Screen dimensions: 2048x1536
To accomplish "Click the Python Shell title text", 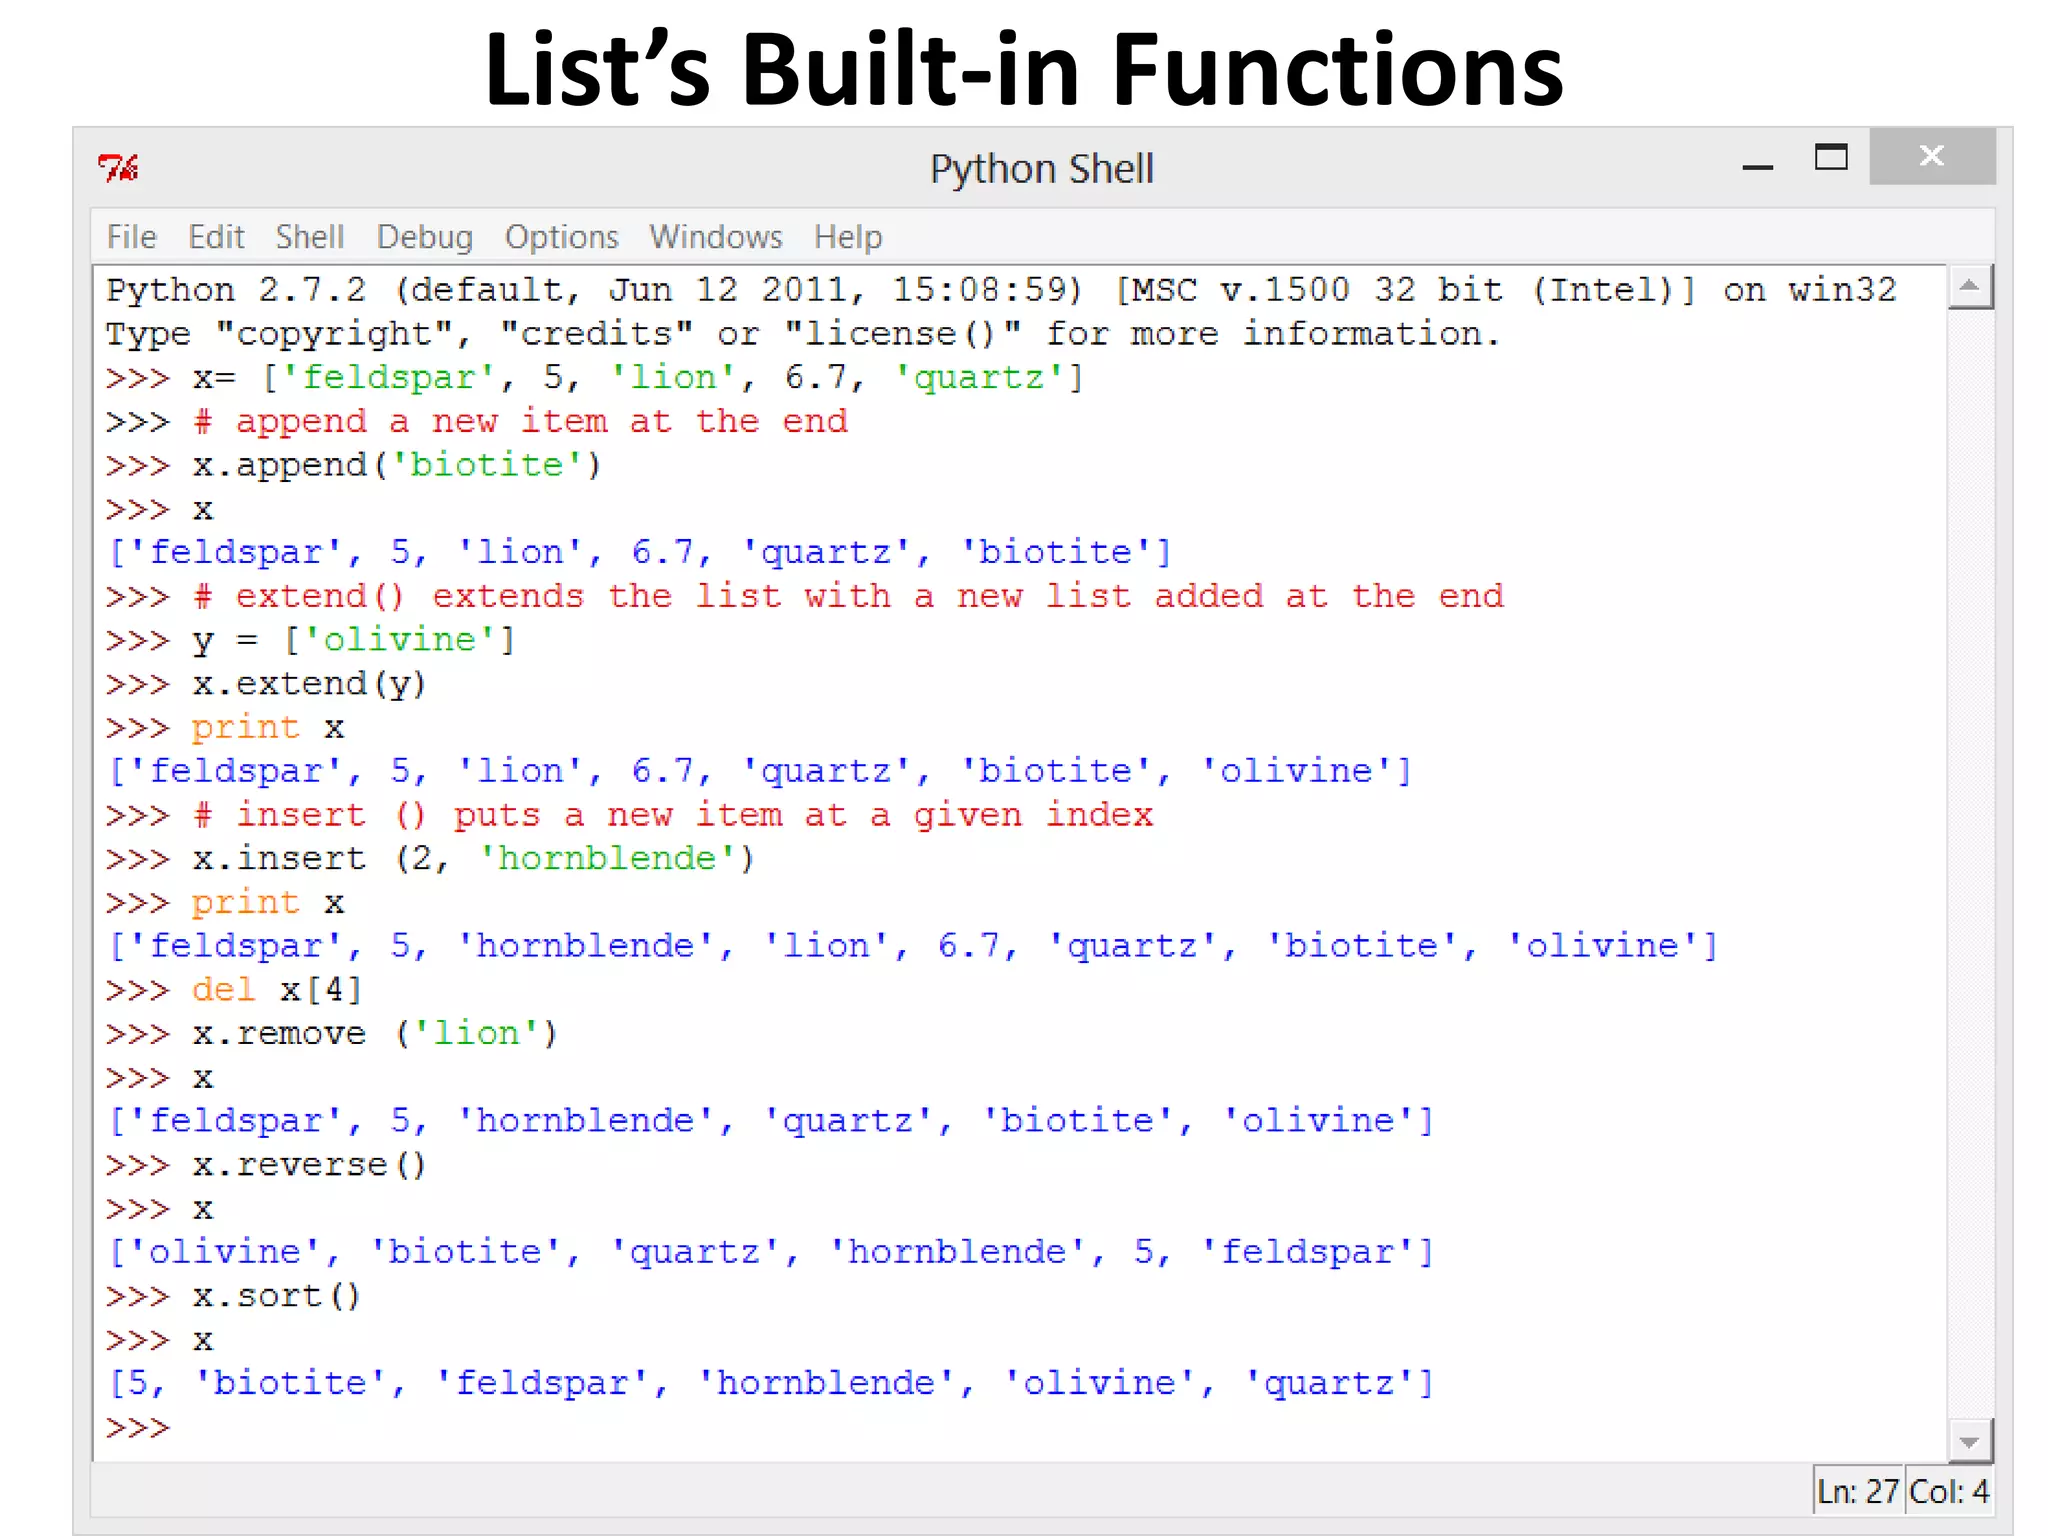I will point(1041,168).
